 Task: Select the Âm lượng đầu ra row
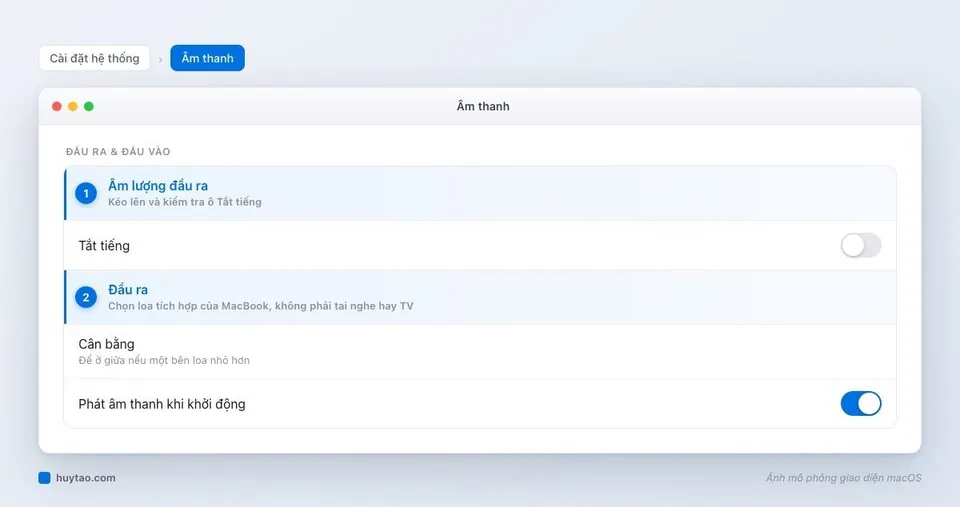tap(480, 193)
